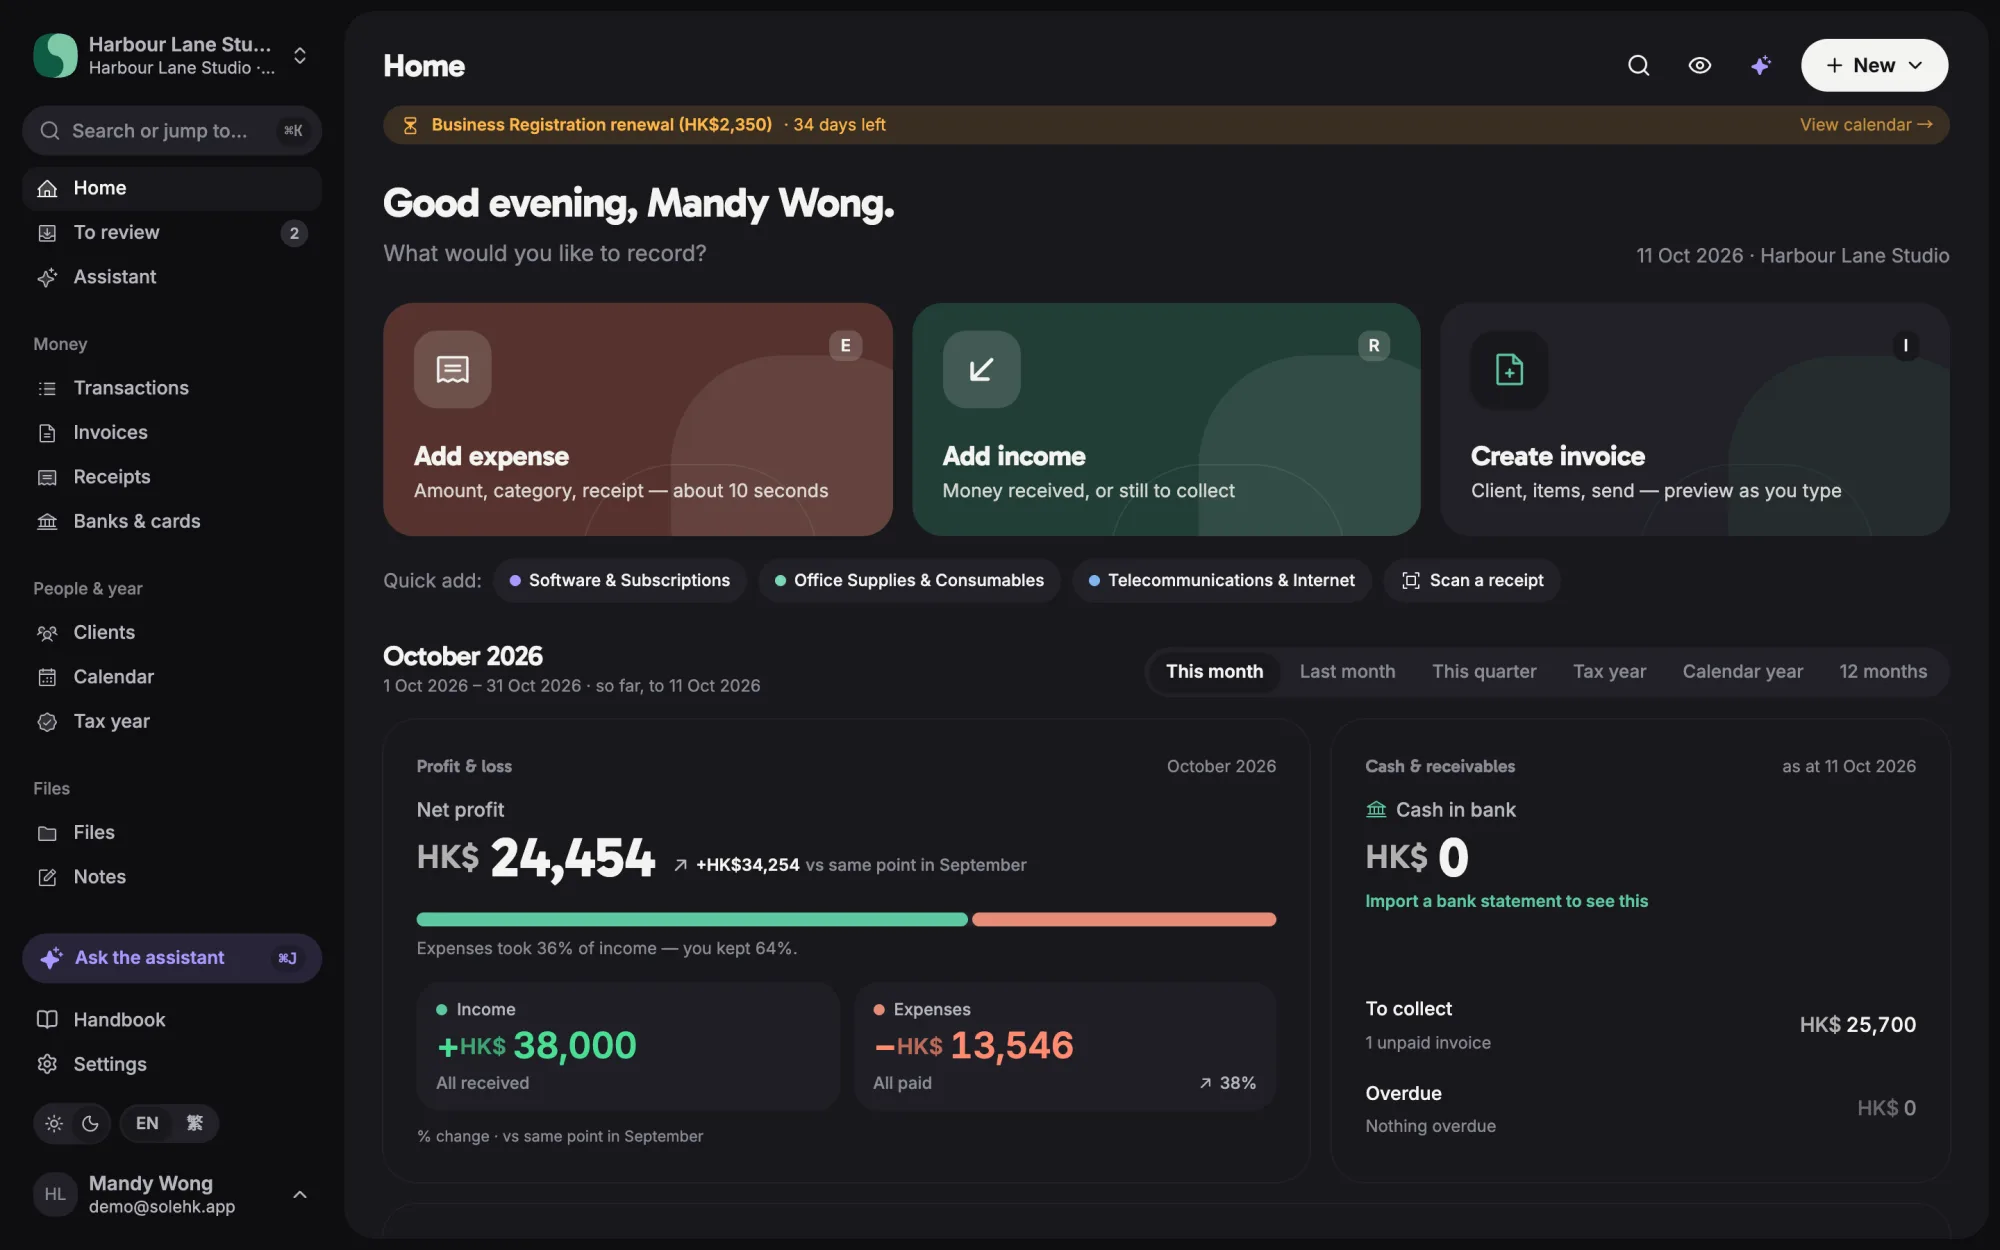2000x1250 pixels.
Task: Click Ask the assistant button
Action: 172,958
